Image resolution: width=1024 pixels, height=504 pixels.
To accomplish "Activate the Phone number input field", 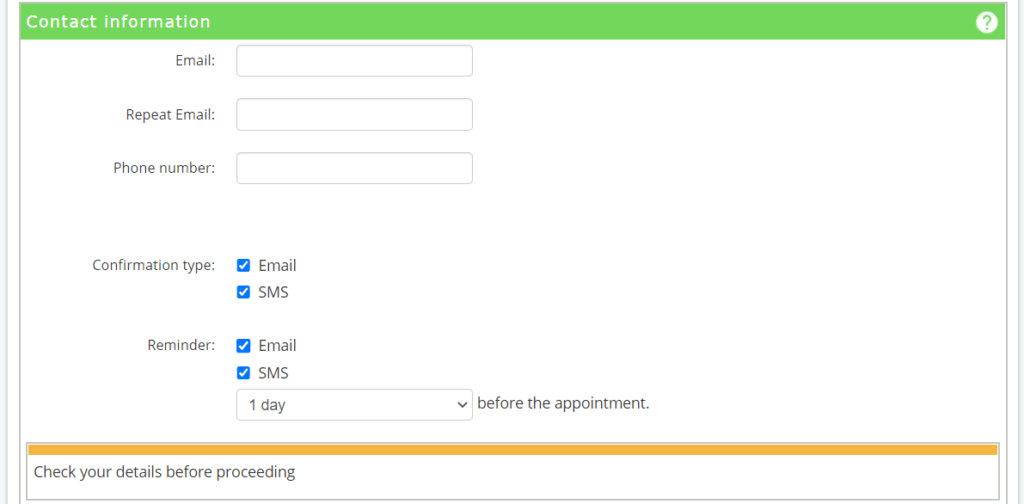I will tap(354, 168).
